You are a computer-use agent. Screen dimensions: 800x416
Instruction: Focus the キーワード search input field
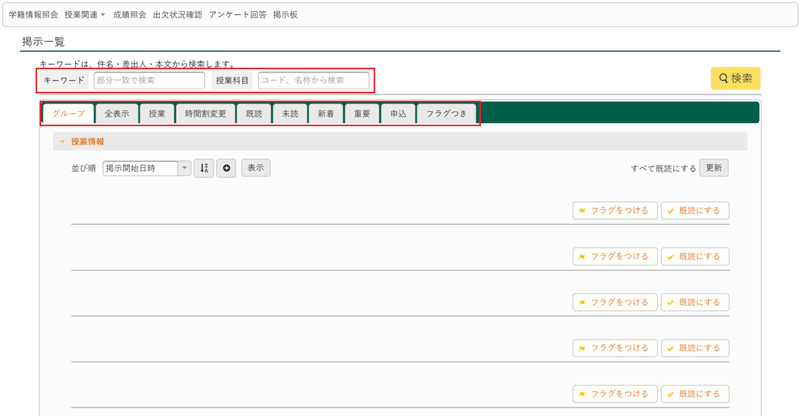coord(149,80)
